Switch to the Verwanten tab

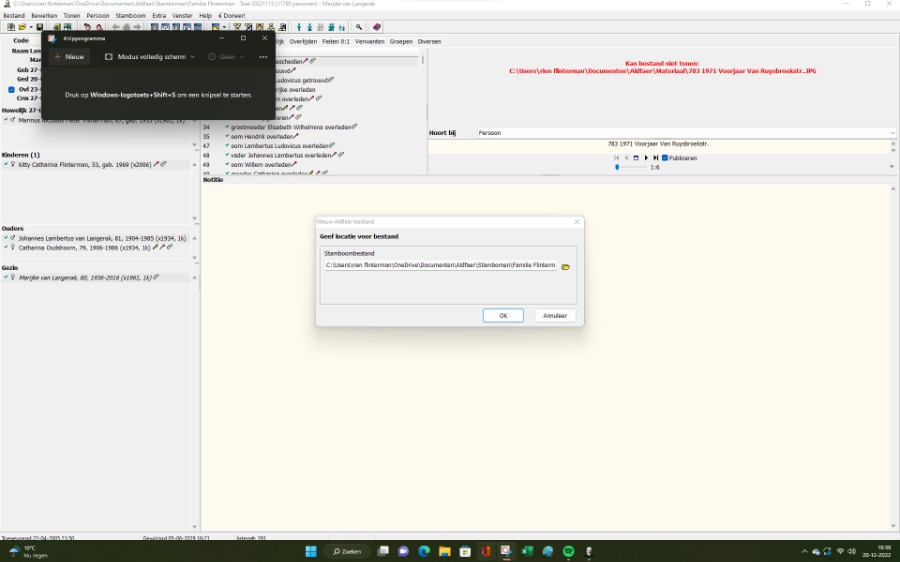click(x=371, y=41)
